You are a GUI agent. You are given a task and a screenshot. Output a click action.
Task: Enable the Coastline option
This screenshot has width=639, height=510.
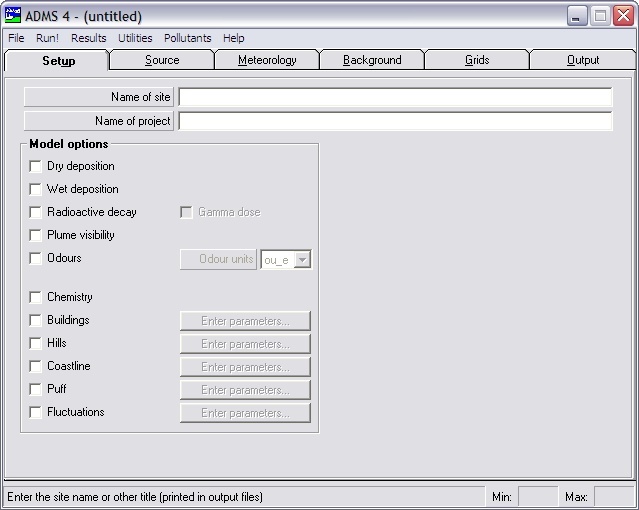pyautogui.click(x=35, y=366)
